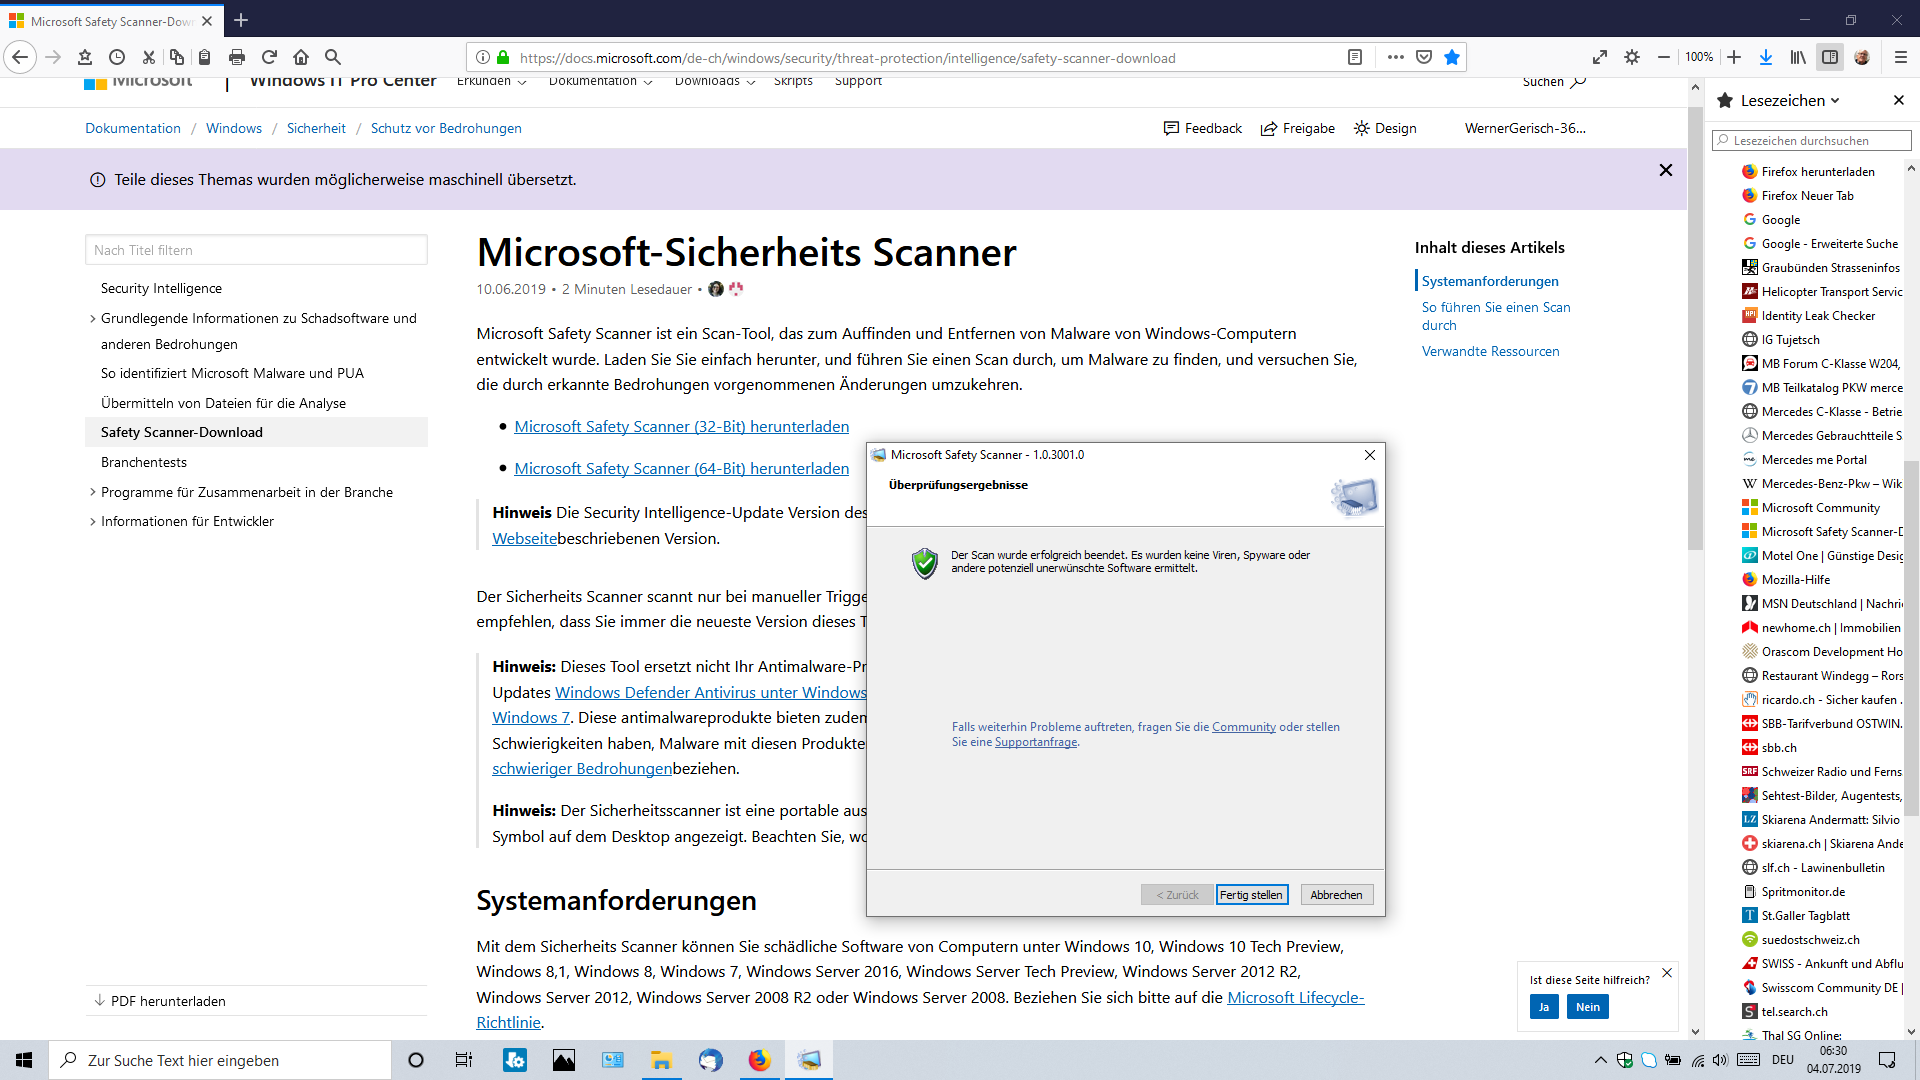Open Branchentests sidebar item
Image resolution: width=1920 pixels, height=1080 pixels.
pos(144,462)
